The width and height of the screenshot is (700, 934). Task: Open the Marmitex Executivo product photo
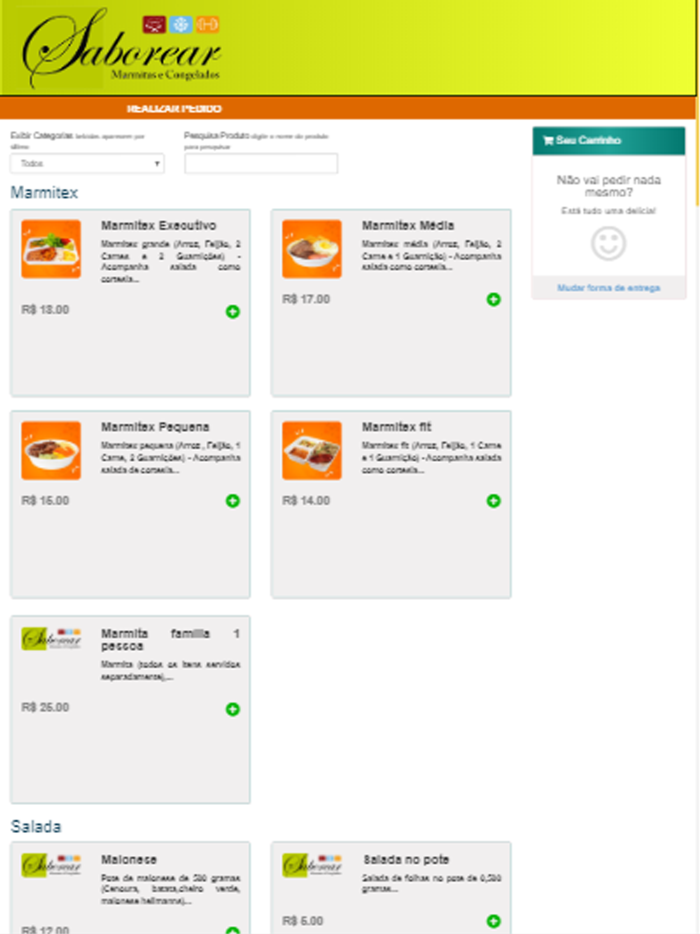pyautogui.click(x=51, y=249)
